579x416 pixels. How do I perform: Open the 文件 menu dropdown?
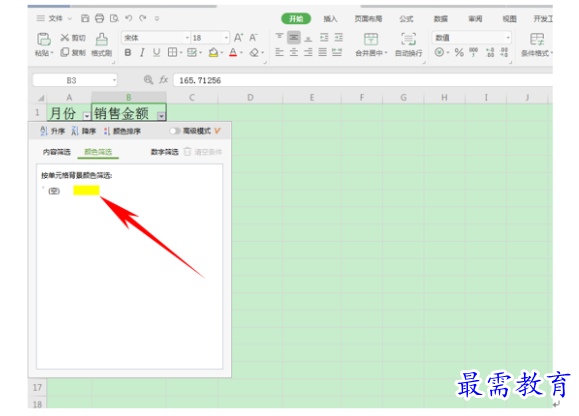[55, 18]
